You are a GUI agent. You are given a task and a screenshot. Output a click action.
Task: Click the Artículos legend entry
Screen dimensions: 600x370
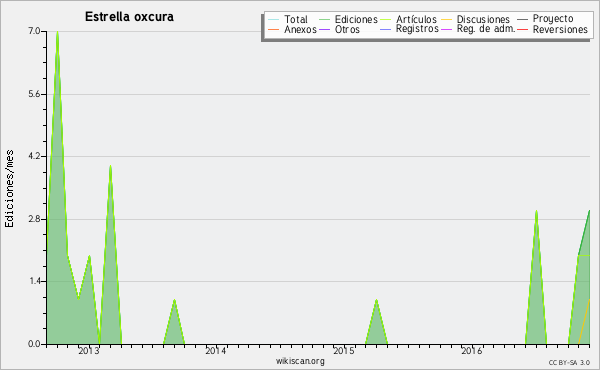409,19
